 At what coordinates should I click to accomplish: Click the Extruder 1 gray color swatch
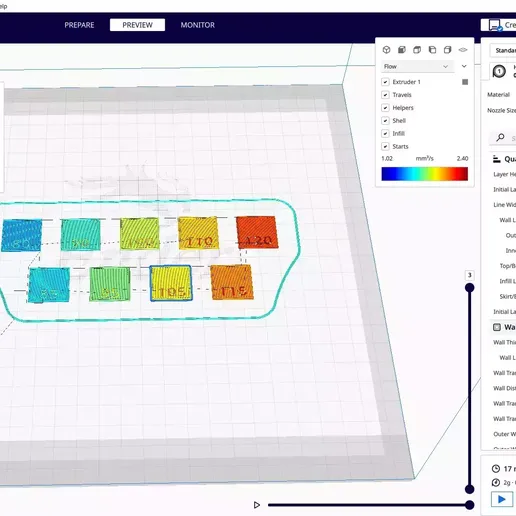coord(465,82)
